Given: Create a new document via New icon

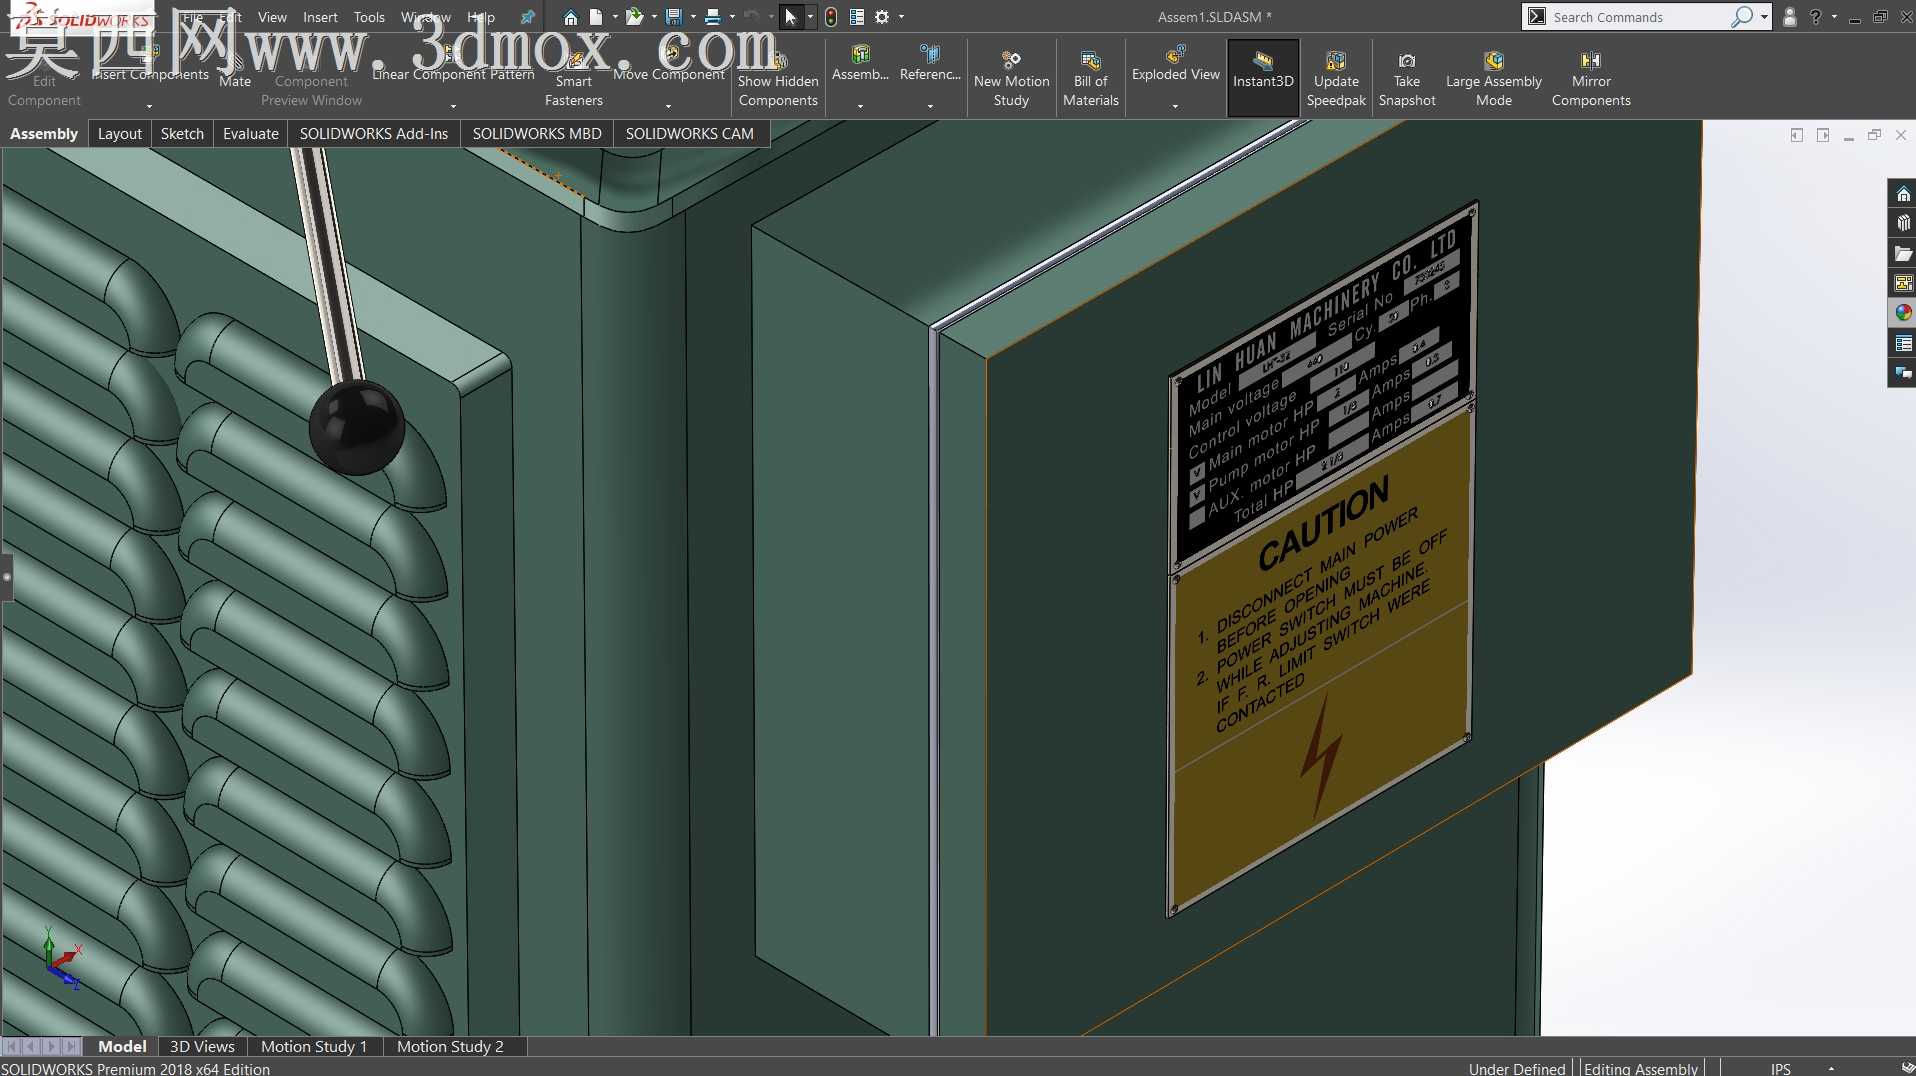Looking at the screenshot, I should point(596,17).
